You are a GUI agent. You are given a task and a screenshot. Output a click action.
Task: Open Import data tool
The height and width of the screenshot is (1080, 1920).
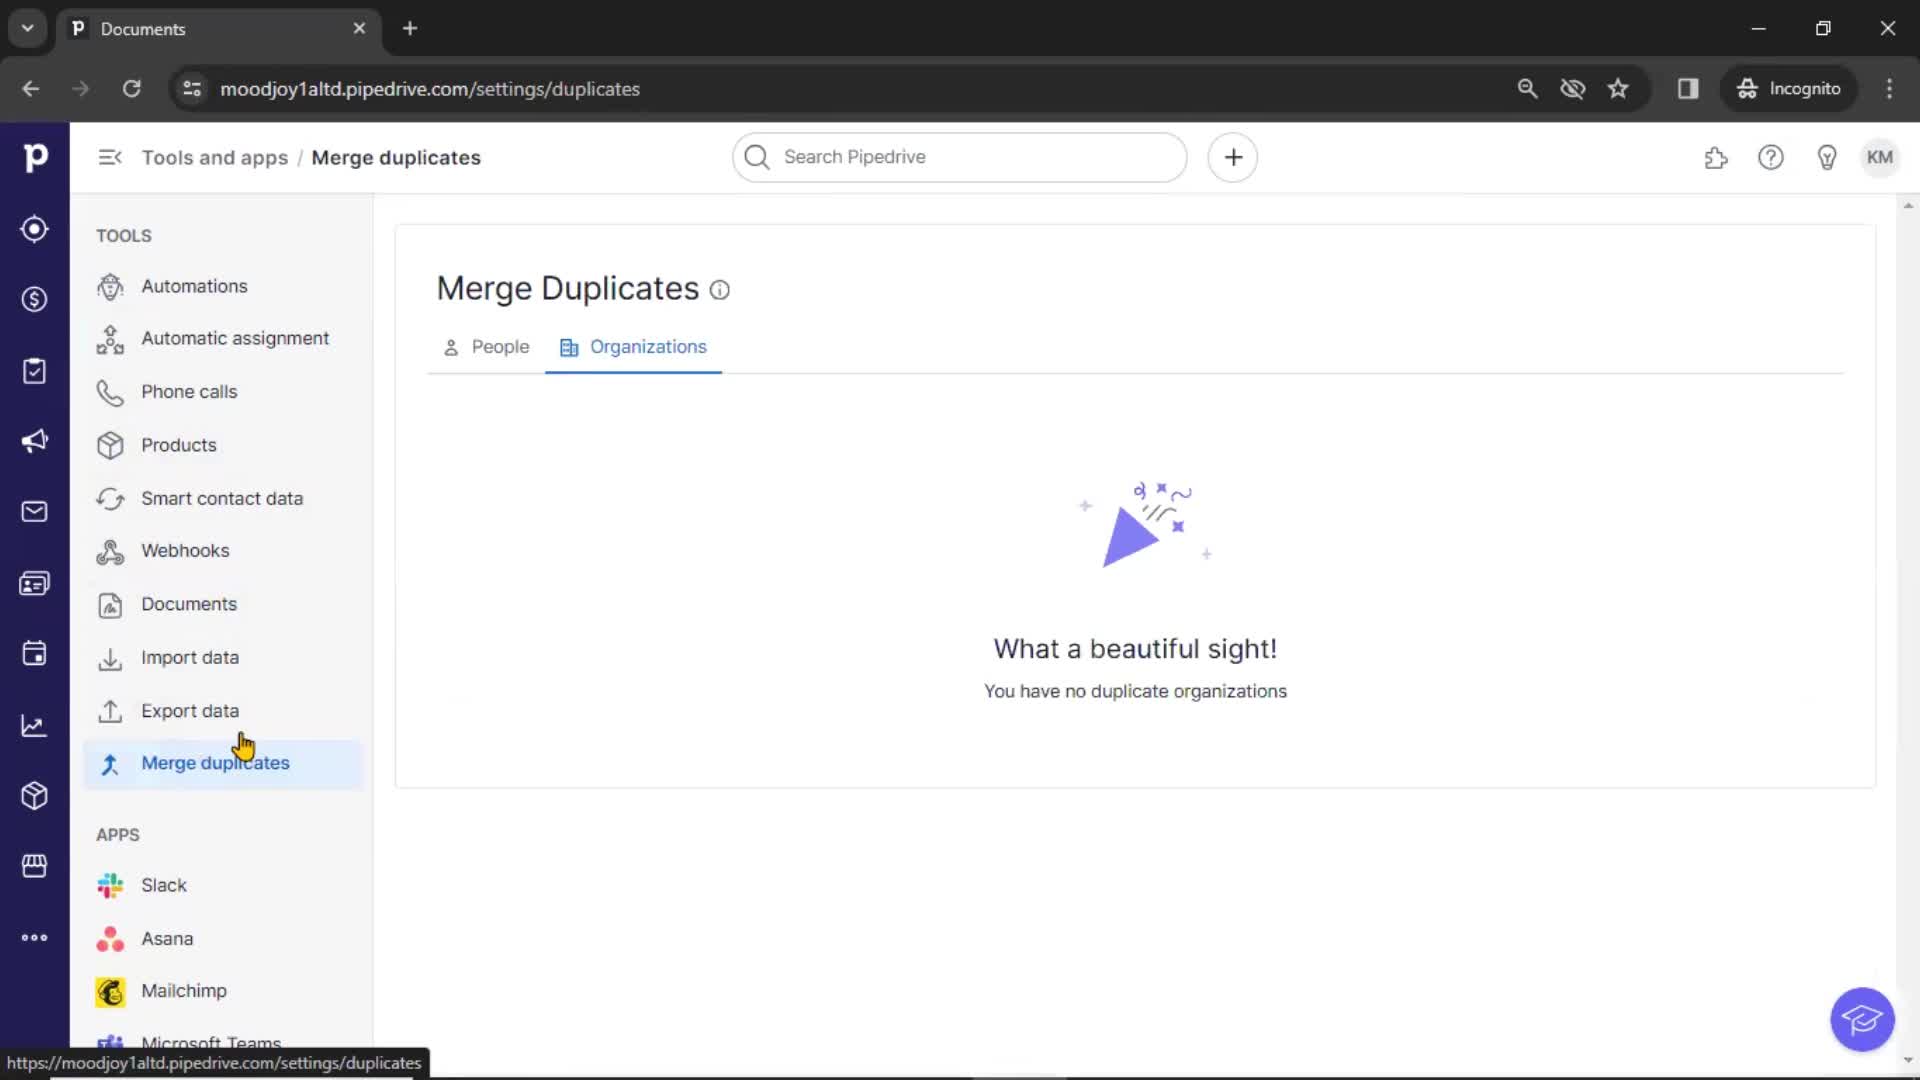click(189, 657)
